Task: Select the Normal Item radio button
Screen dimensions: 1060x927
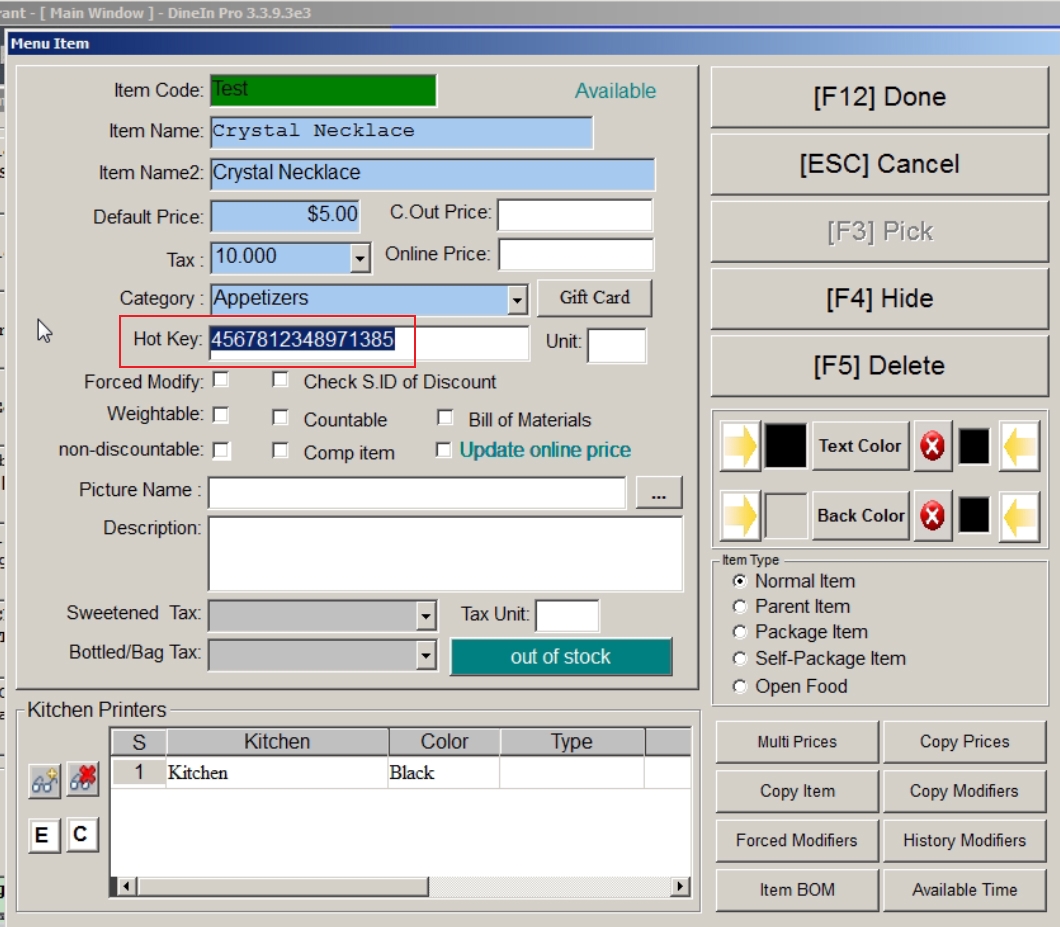Action: click(740, 581)
